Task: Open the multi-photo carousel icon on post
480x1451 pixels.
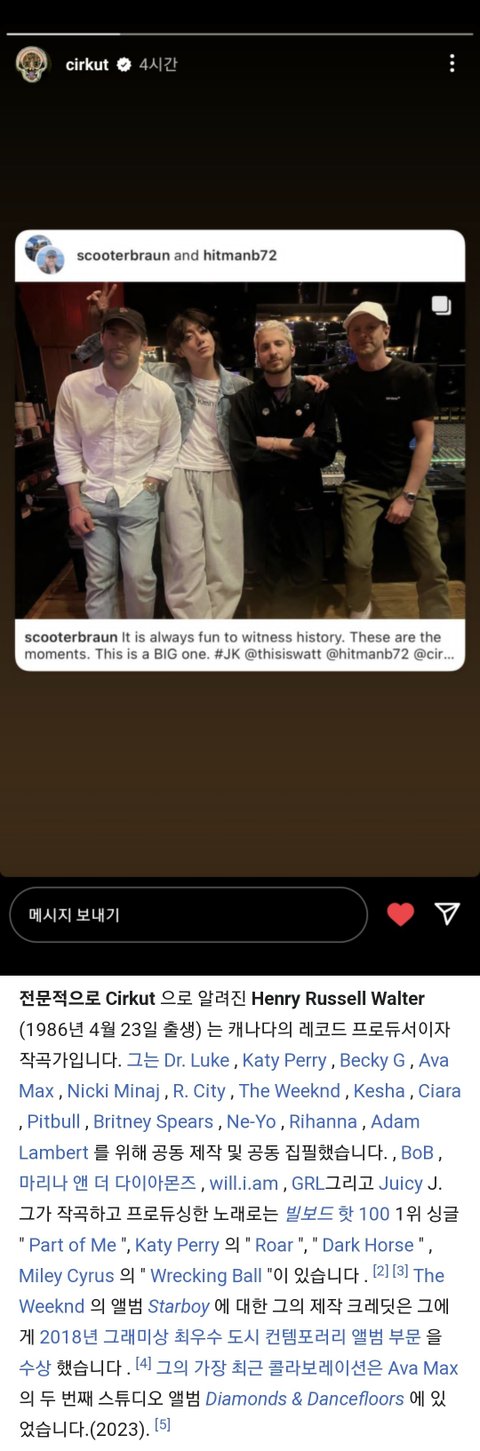Action: [x=441, y=305]
